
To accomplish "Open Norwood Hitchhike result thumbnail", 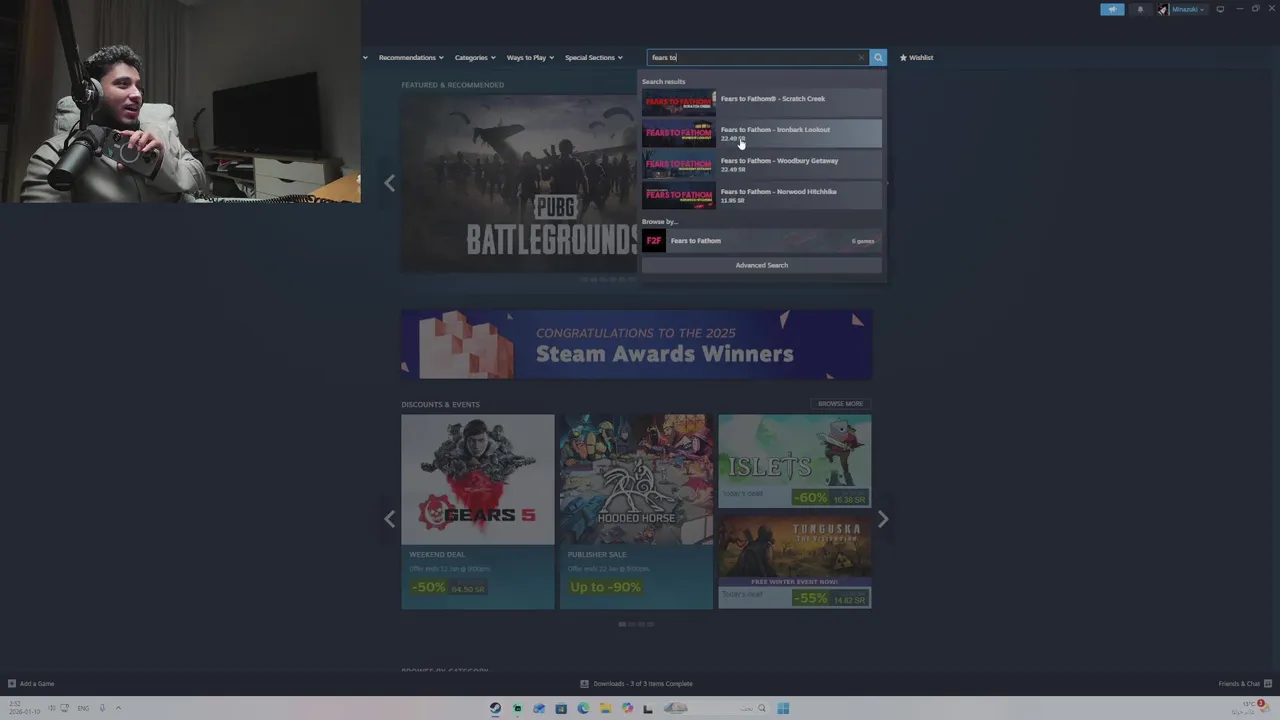I will pos(679,195).
